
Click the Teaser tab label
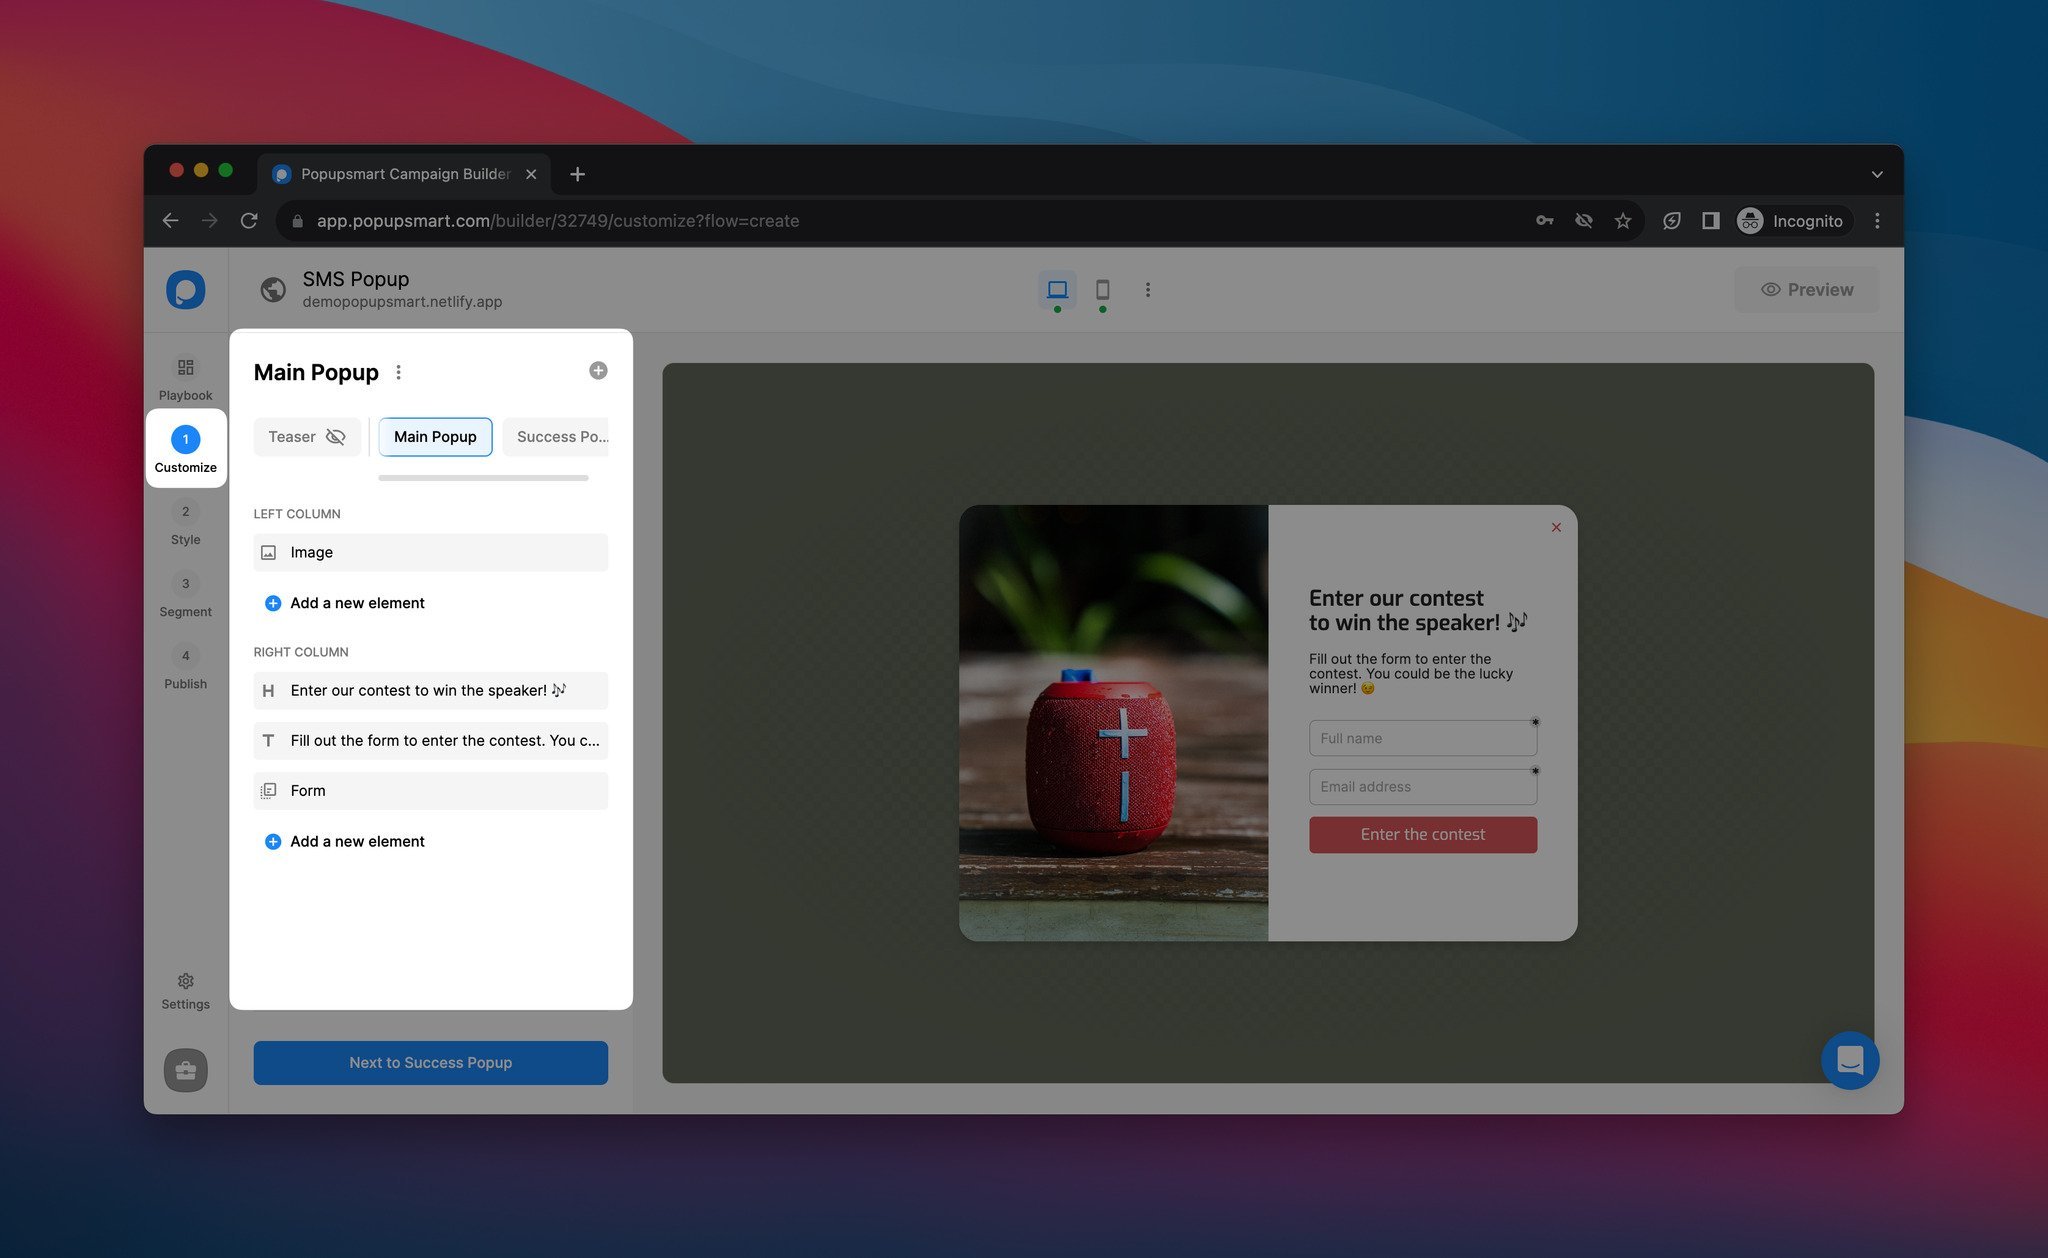point(291,436)
